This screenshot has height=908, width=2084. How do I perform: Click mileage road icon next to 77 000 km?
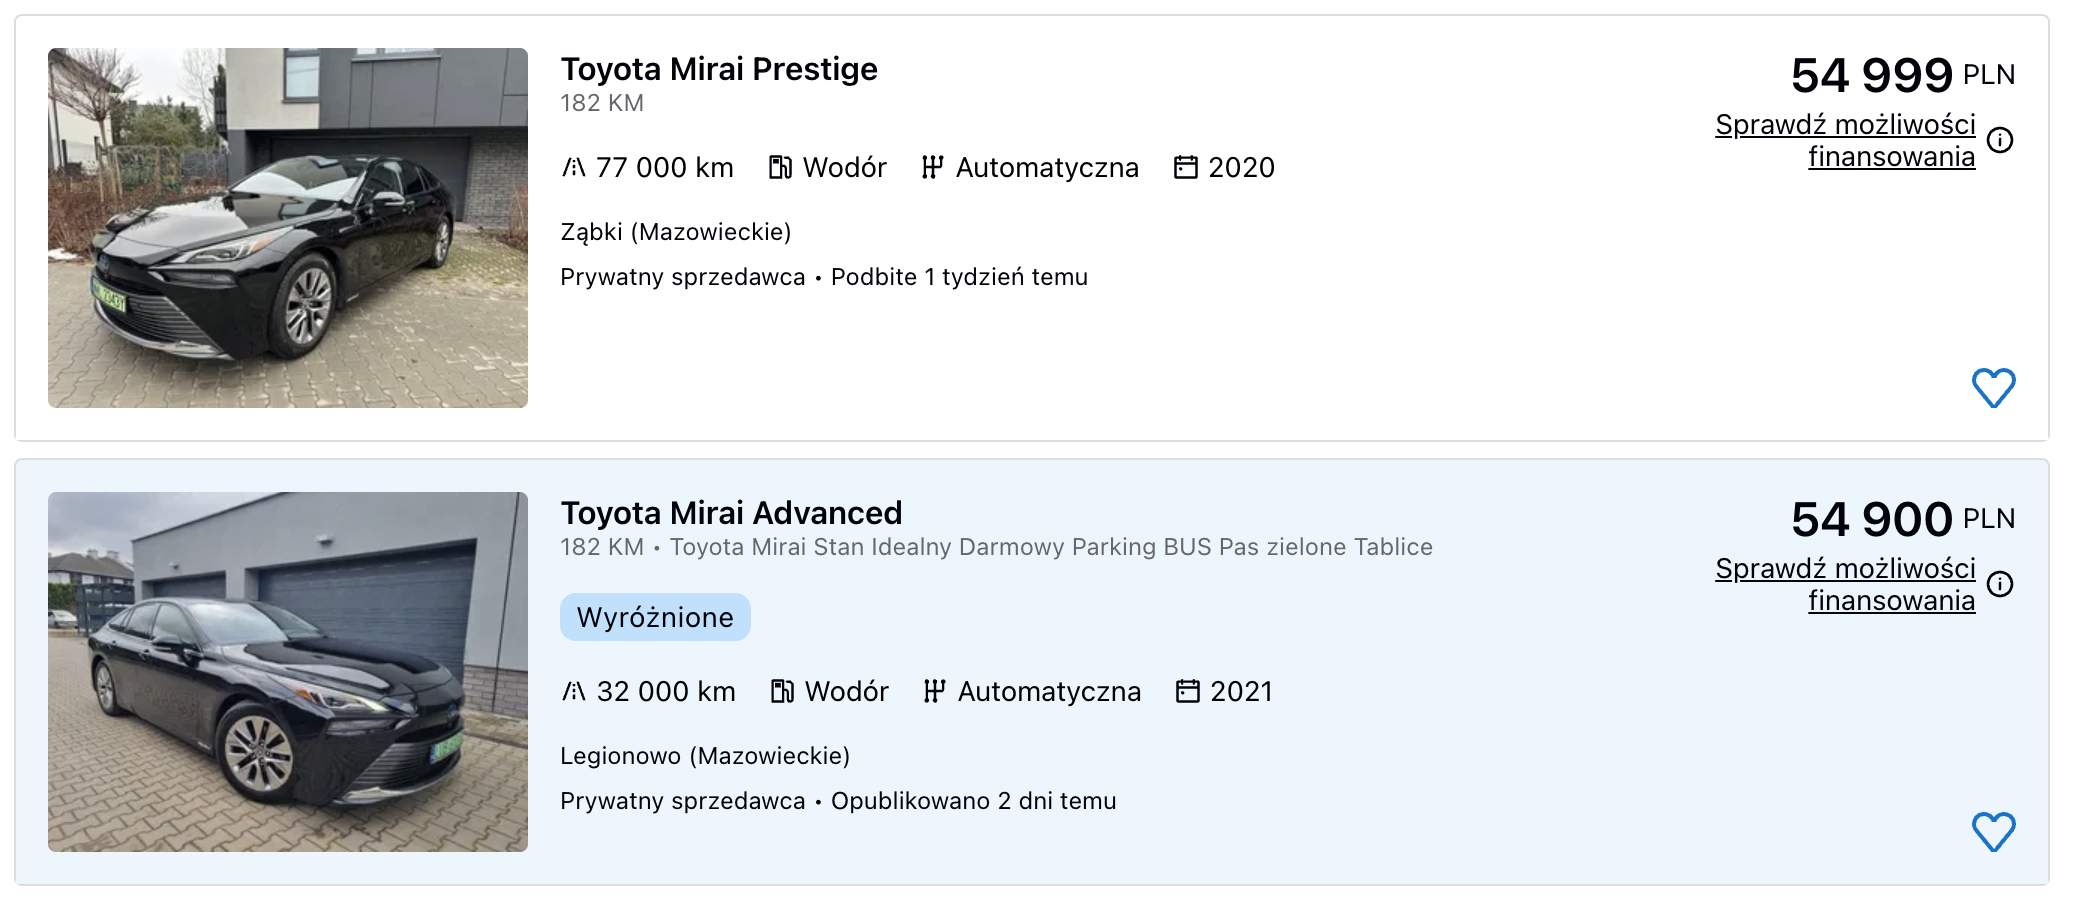tap(573, 167)
